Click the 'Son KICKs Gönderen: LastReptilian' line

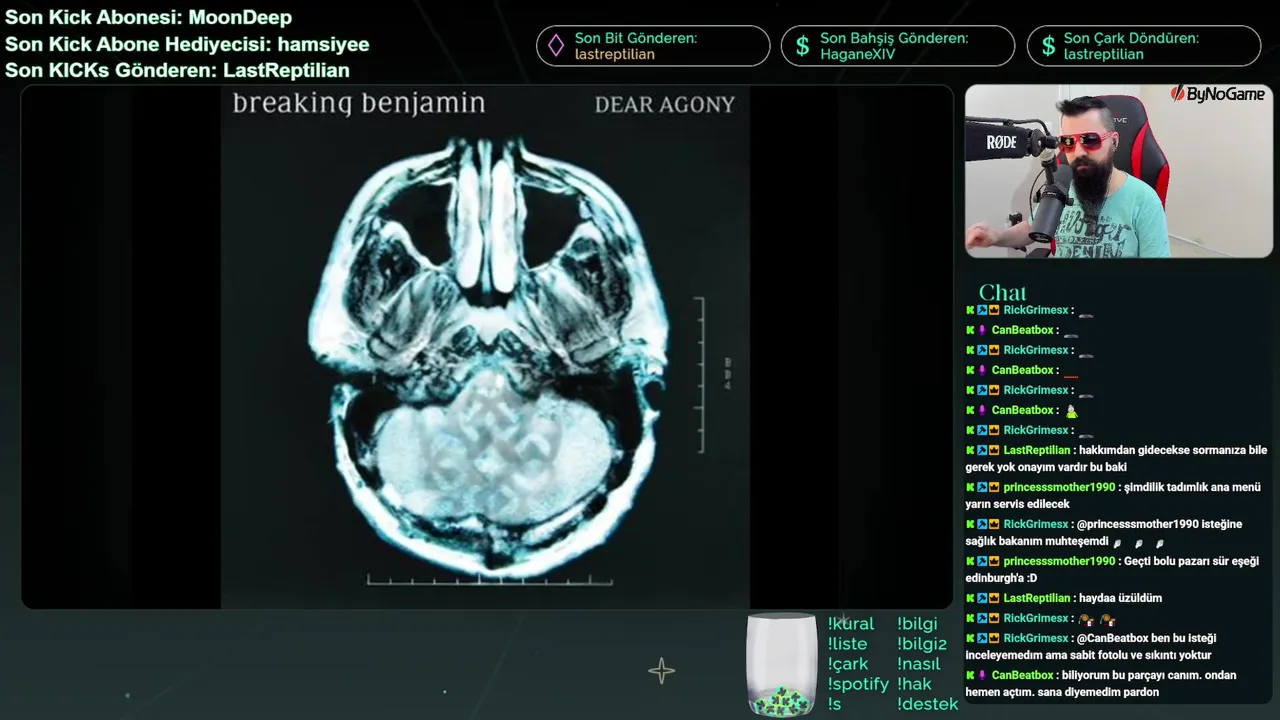point(177,70)
